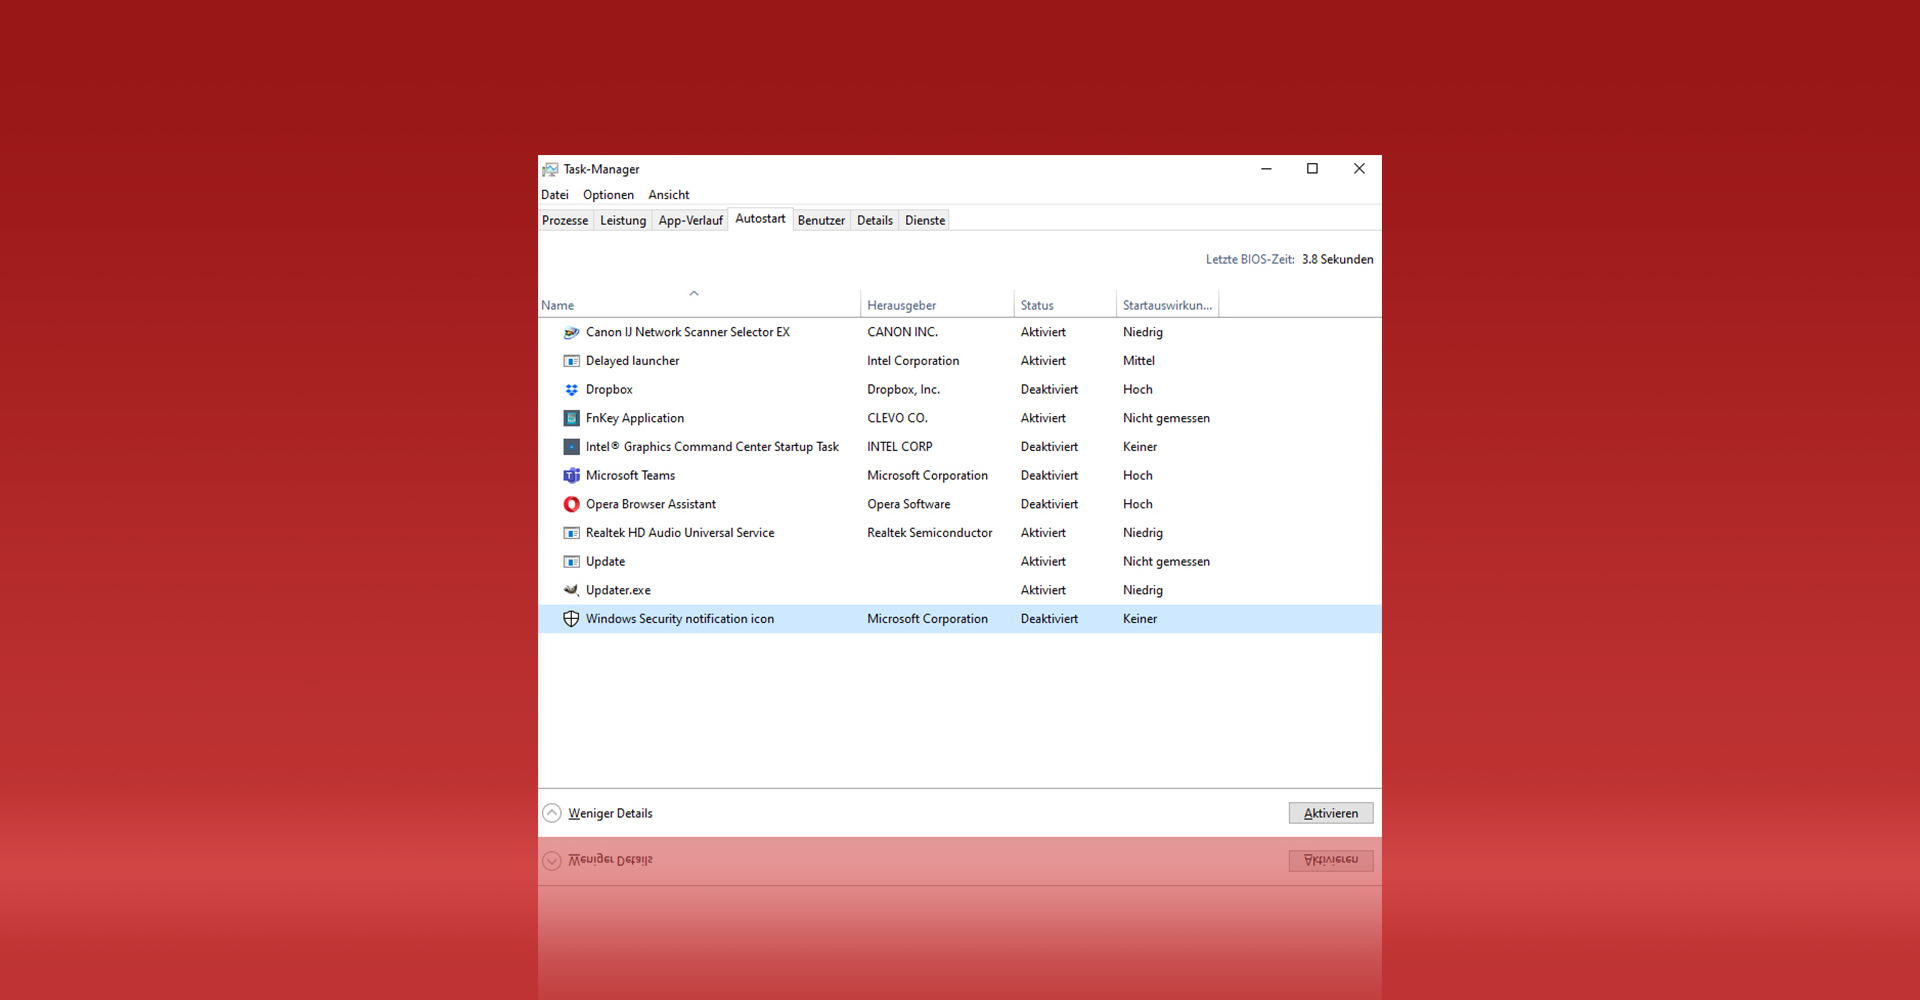Switch to the Dienste tab
The width and height of the screenshot is (1920, 1000).
tap(925, 220)
